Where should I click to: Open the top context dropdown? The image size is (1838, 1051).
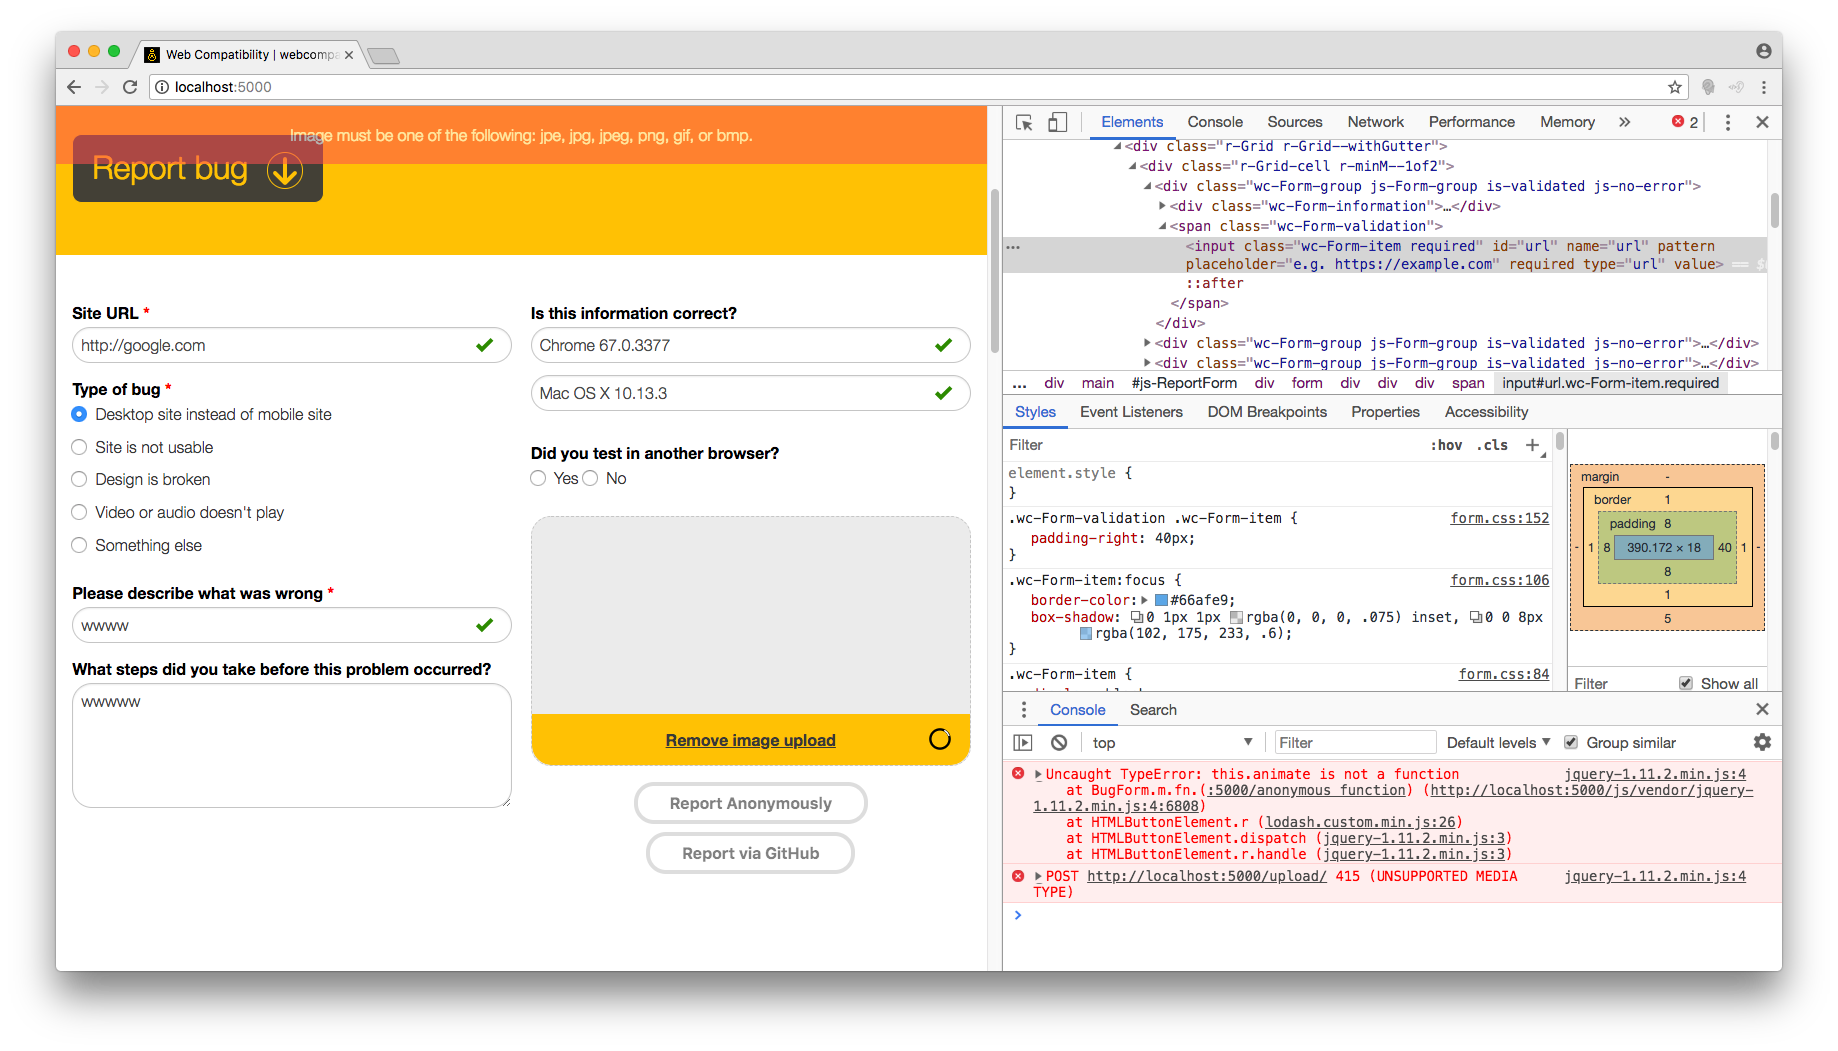click(1172, 742)
